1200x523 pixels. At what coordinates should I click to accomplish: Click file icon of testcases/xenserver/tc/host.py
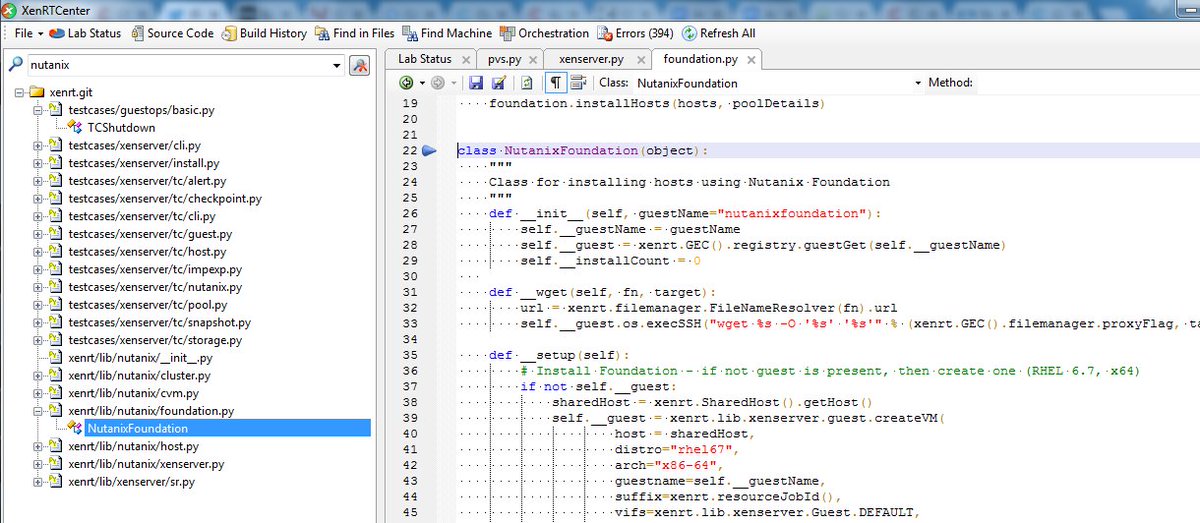(x=56, y=252)
